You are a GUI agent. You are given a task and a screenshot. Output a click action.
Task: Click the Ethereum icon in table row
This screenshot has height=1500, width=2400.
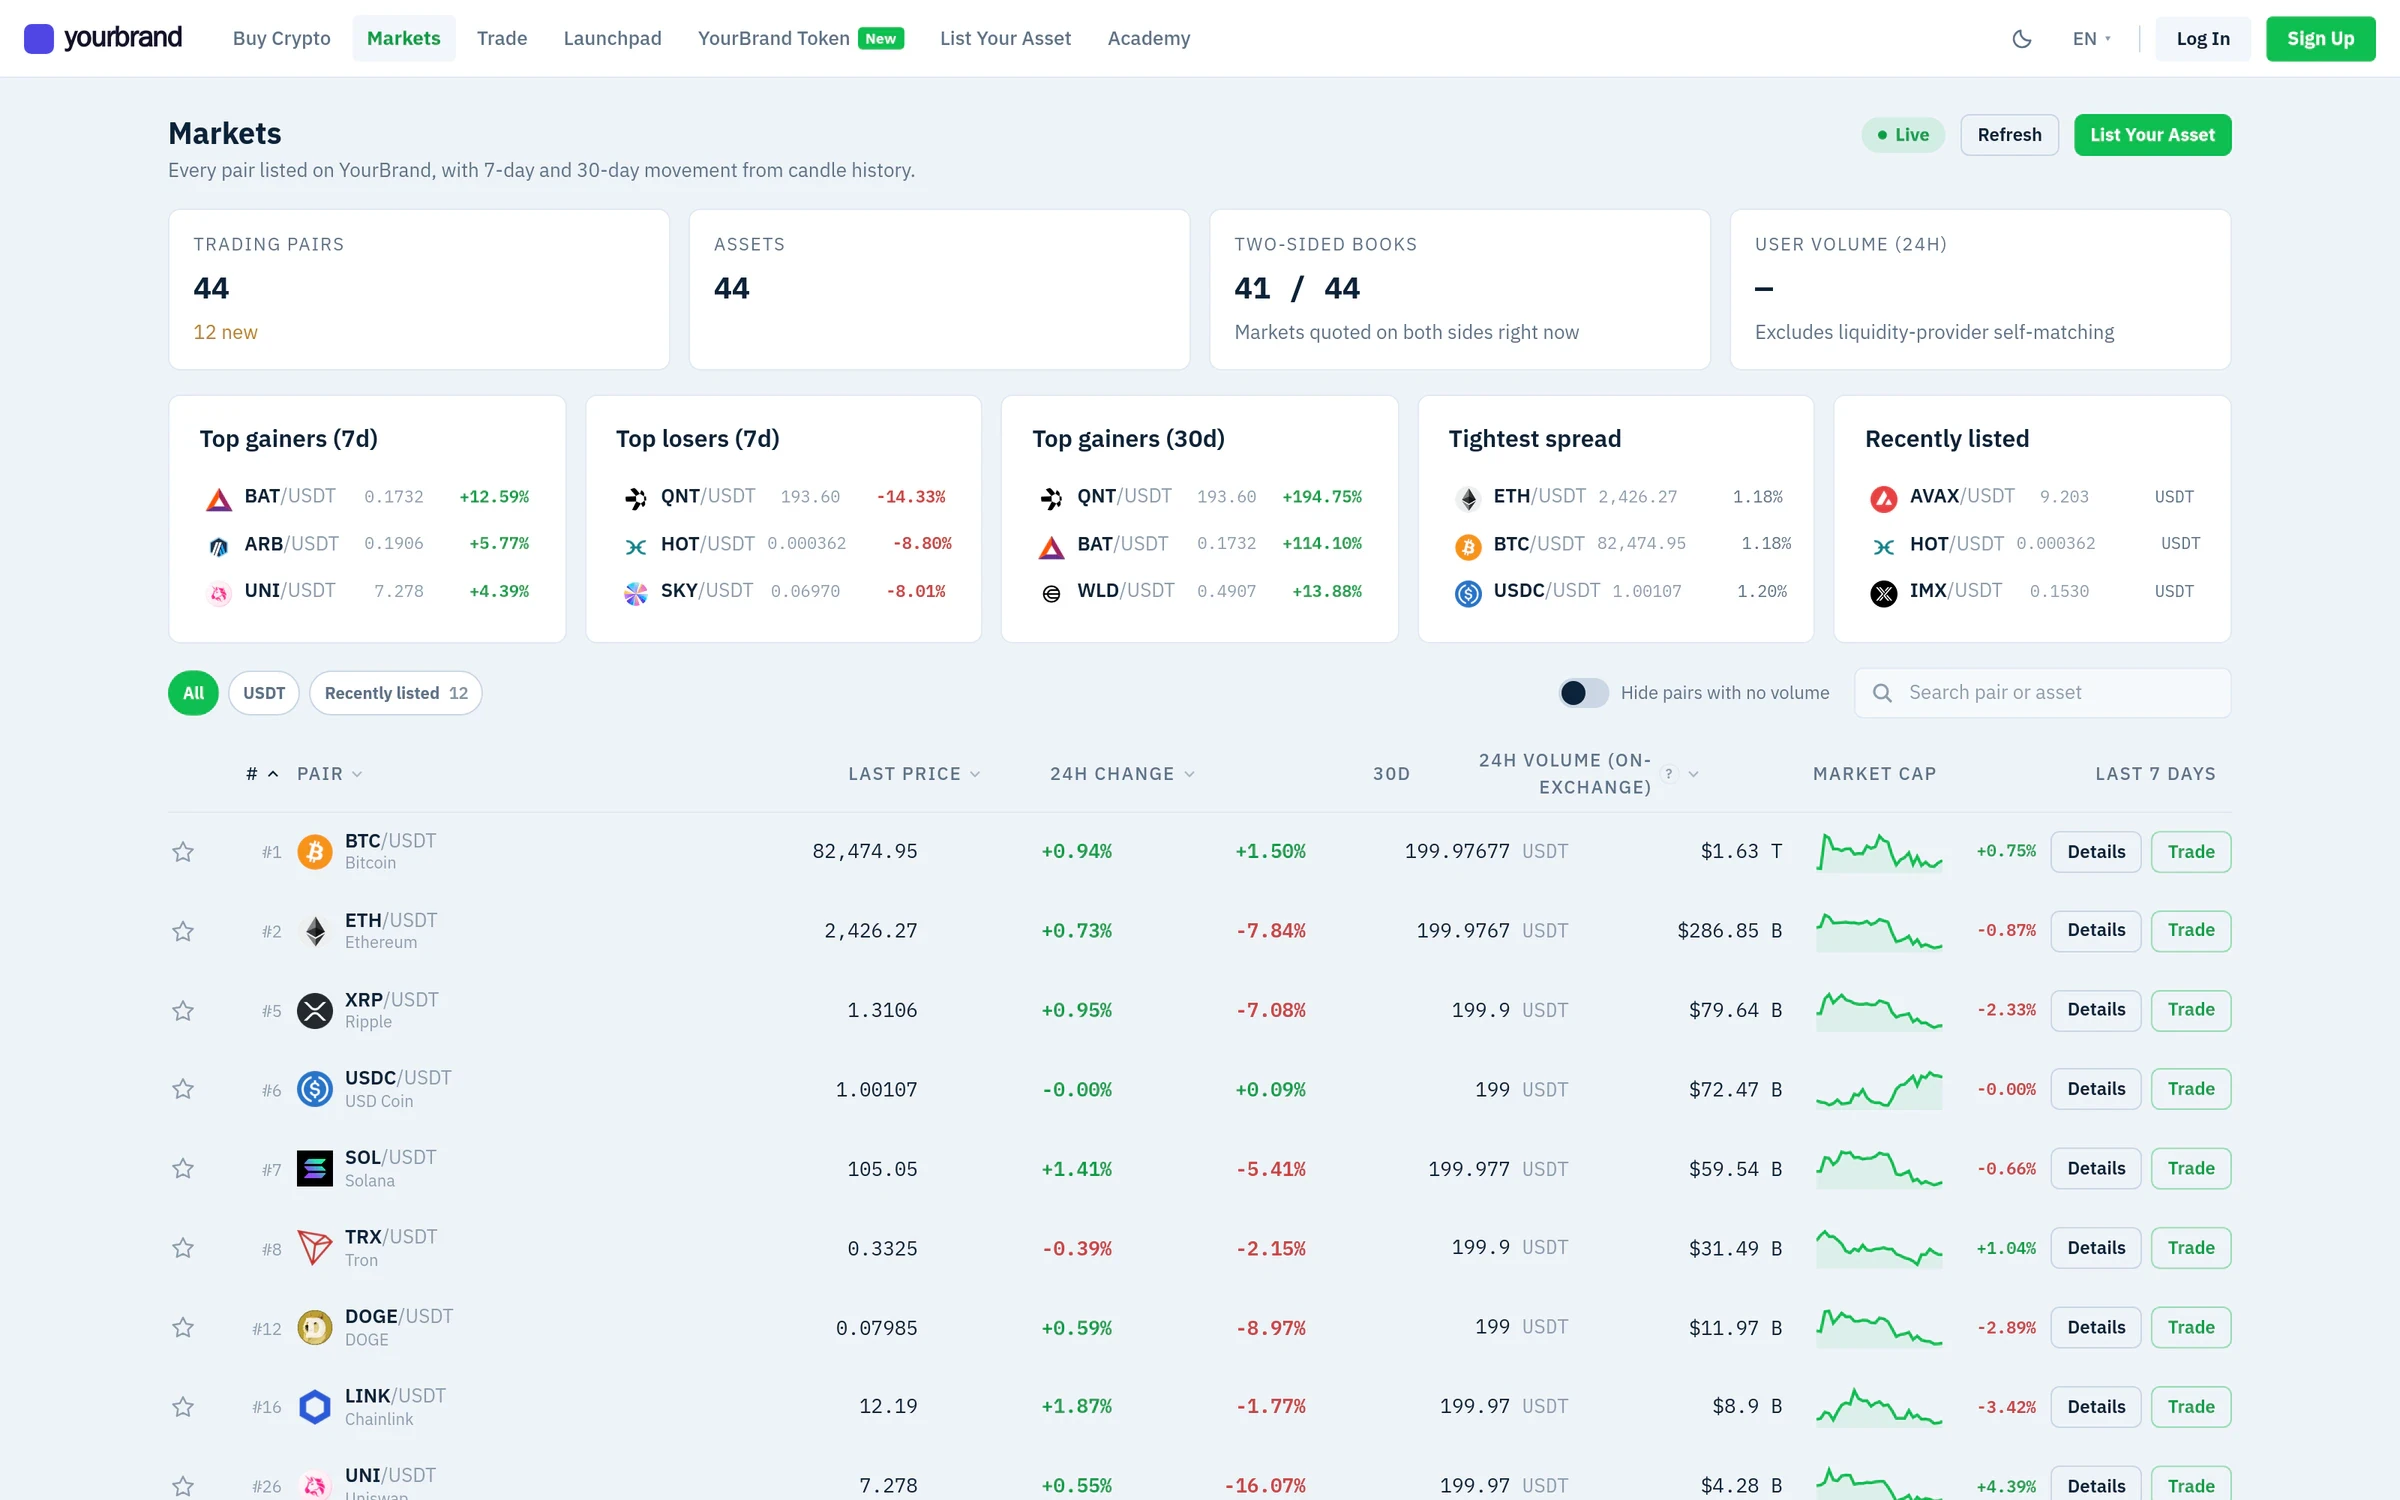(315, 931)
